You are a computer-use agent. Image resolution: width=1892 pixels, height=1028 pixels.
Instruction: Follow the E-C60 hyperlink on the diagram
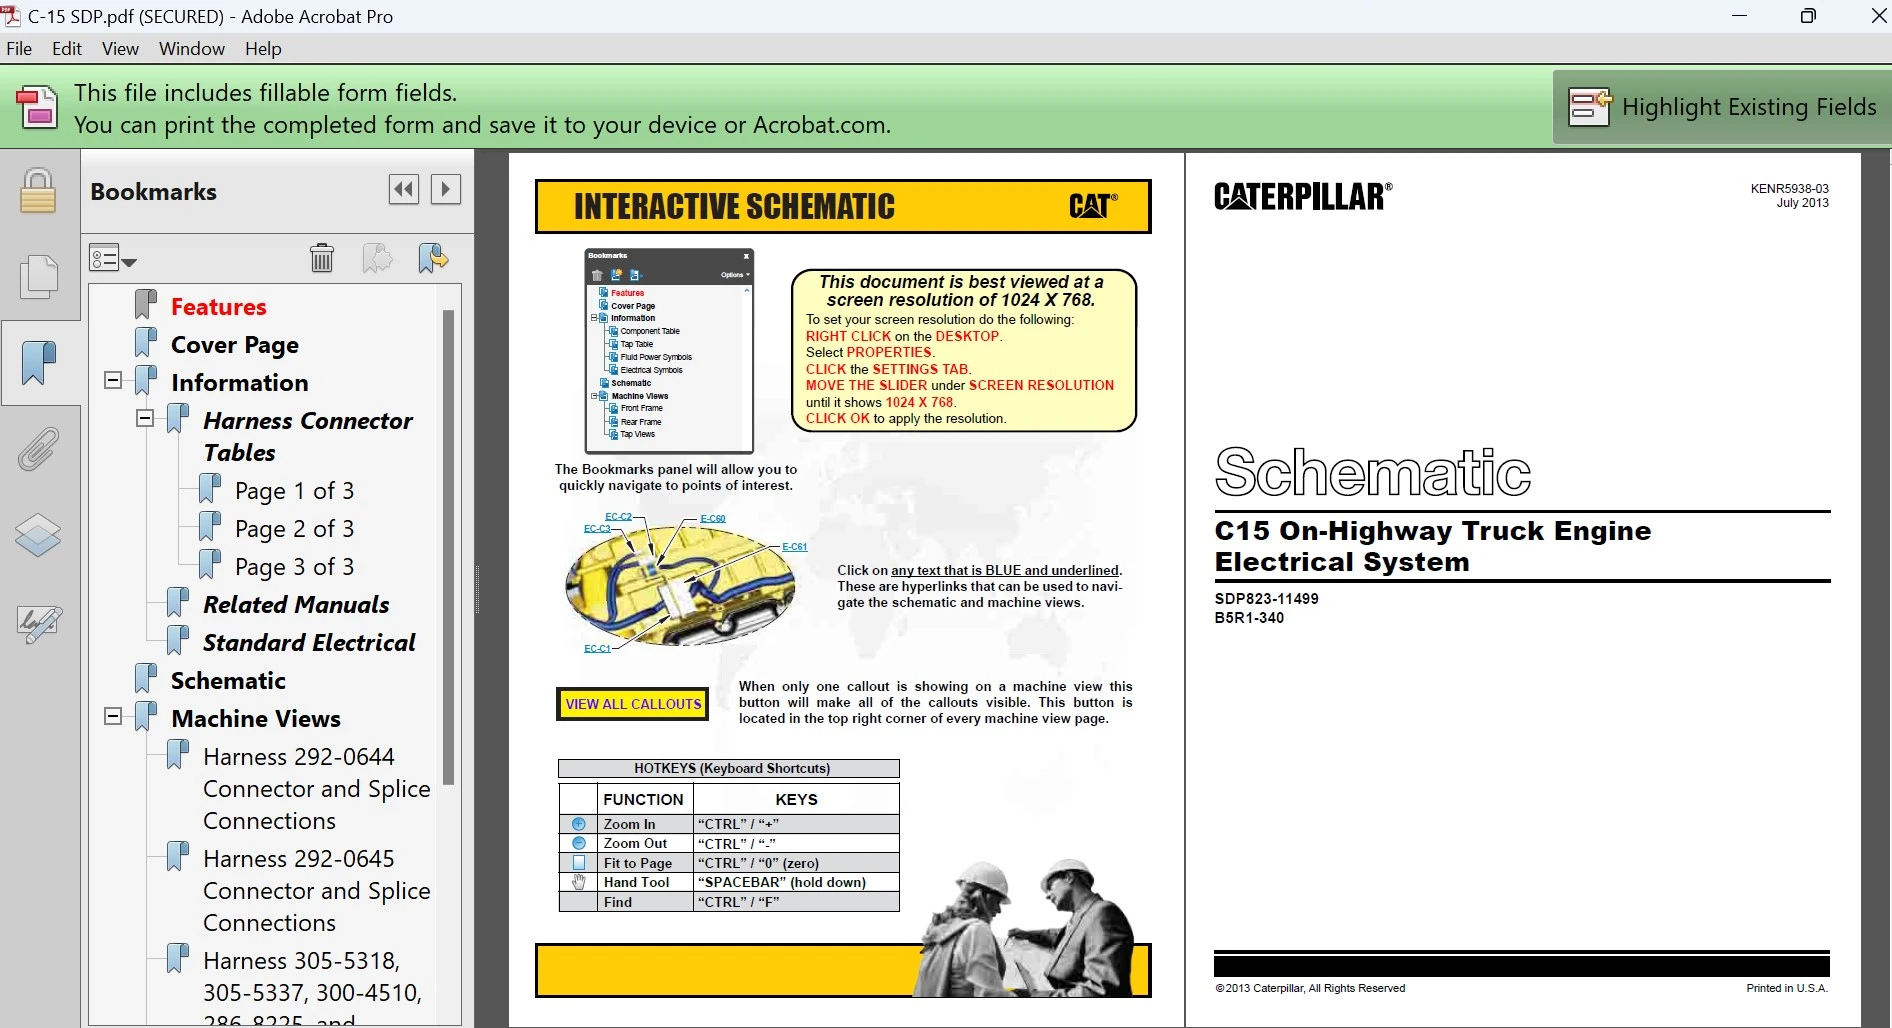tap(713, 519)
